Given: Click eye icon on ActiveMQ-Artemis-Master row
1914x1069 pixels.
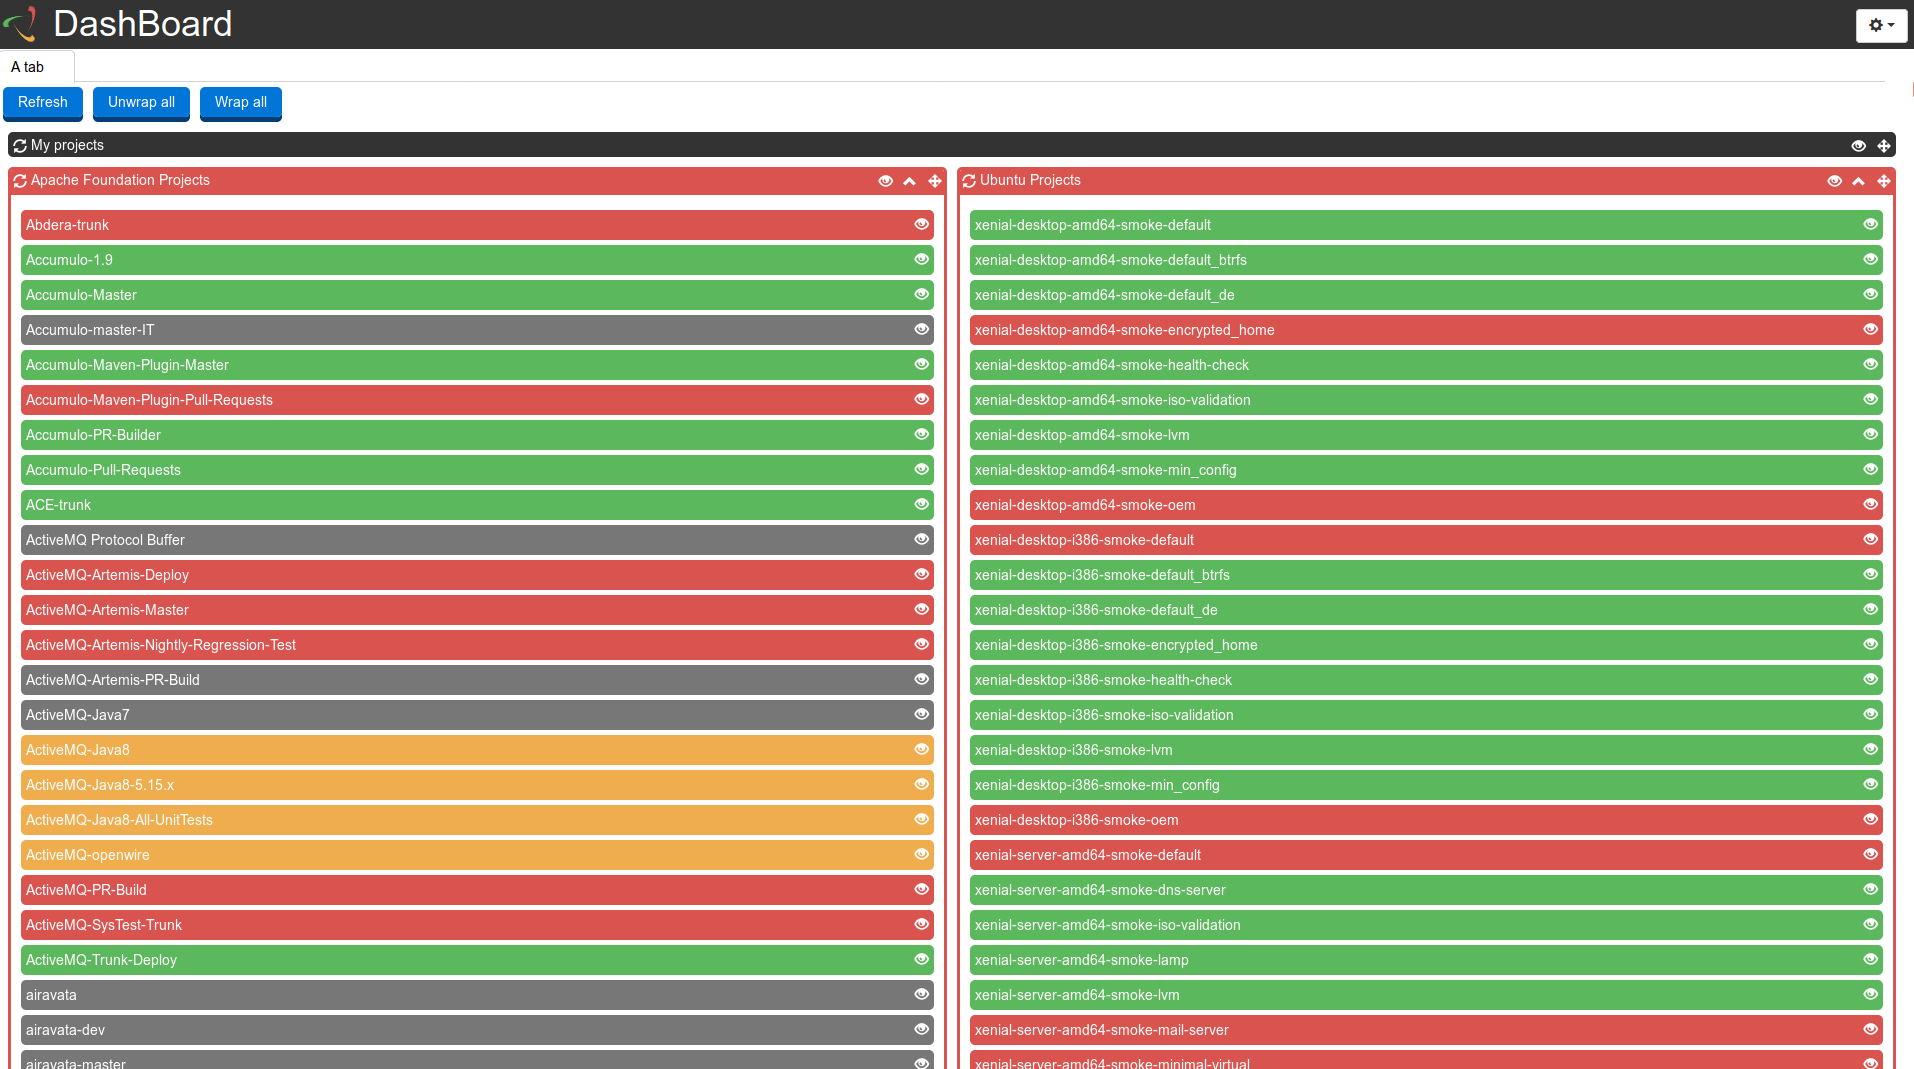Looking at the screenshot, I should (921, 609).
